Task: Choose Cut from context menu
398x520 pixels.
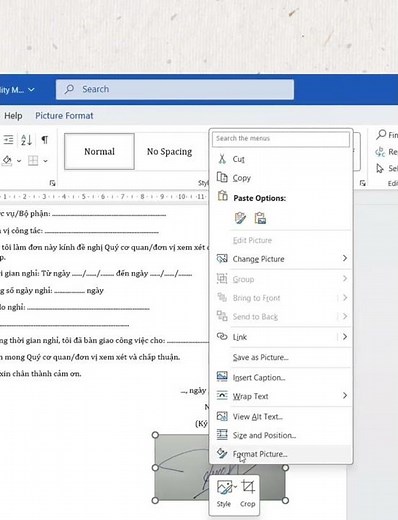Action: (x=281, y=159)
